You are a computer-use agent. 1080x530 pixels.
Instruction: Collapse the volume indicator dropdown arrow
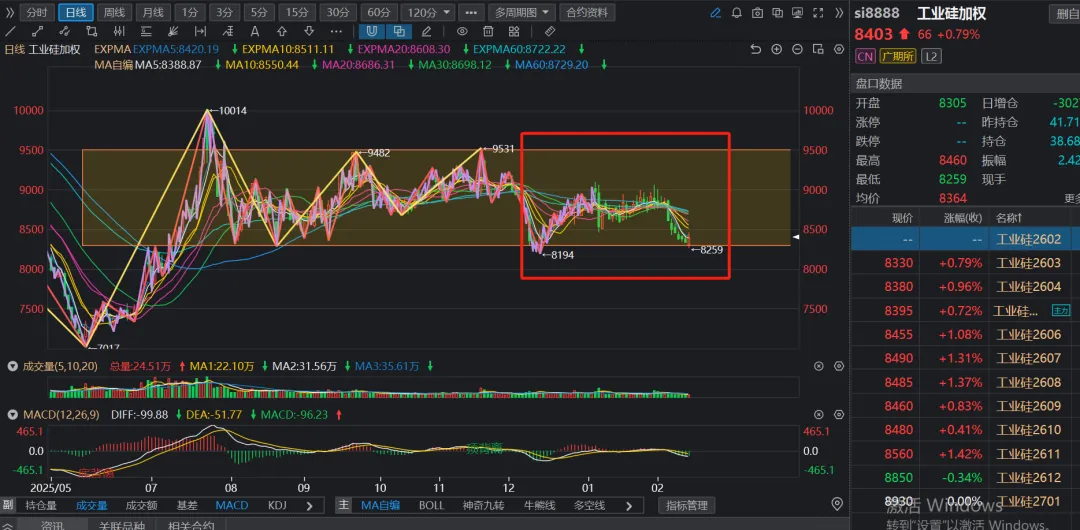[12, 367]
